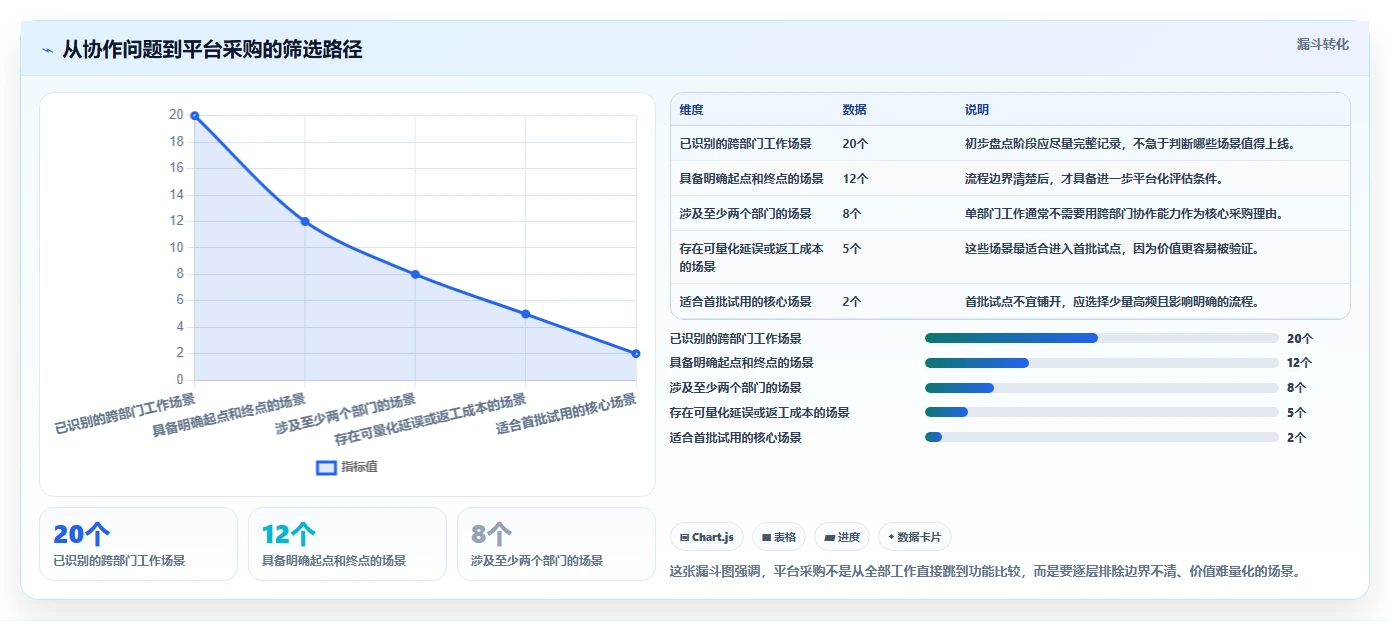Image resolution: width=1390 pixels, height=621 pixels.
Task: Toggle the 指标值 legend swatch
Action: 326,467
